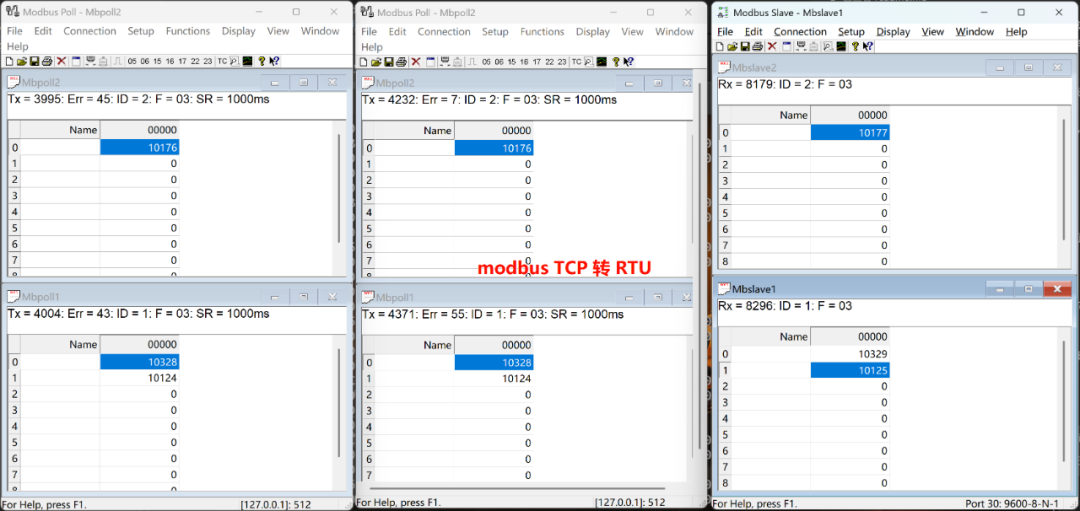Select value 10176 in left window's Mbpoll2
The image size is (1080, 511).
click(140, 147)
